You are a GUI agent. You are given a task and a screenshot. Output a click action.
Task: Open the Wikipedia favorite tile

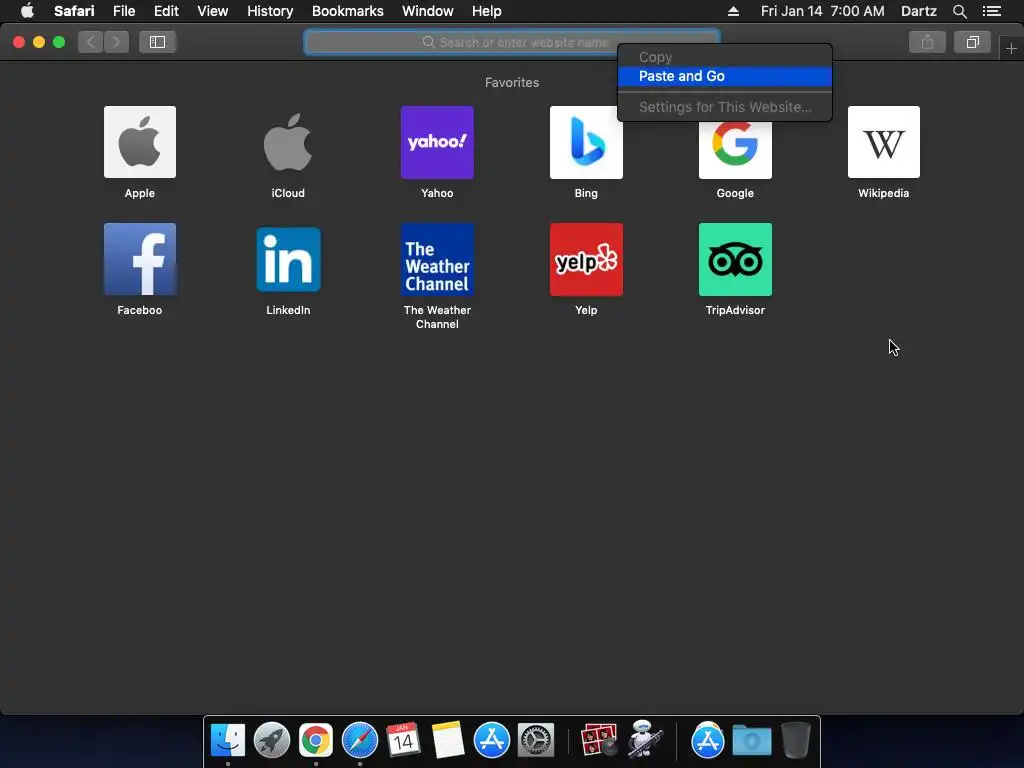tap(884, 142)
